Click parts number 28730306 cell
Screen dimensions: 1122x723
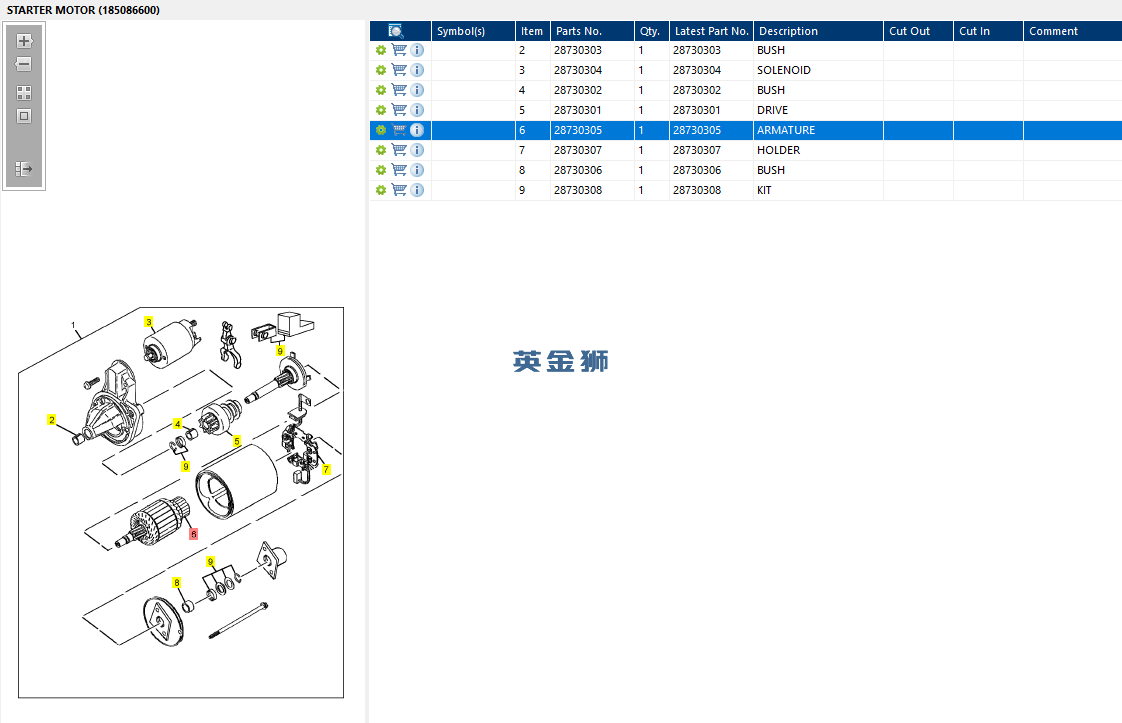[x=592, y=170]
